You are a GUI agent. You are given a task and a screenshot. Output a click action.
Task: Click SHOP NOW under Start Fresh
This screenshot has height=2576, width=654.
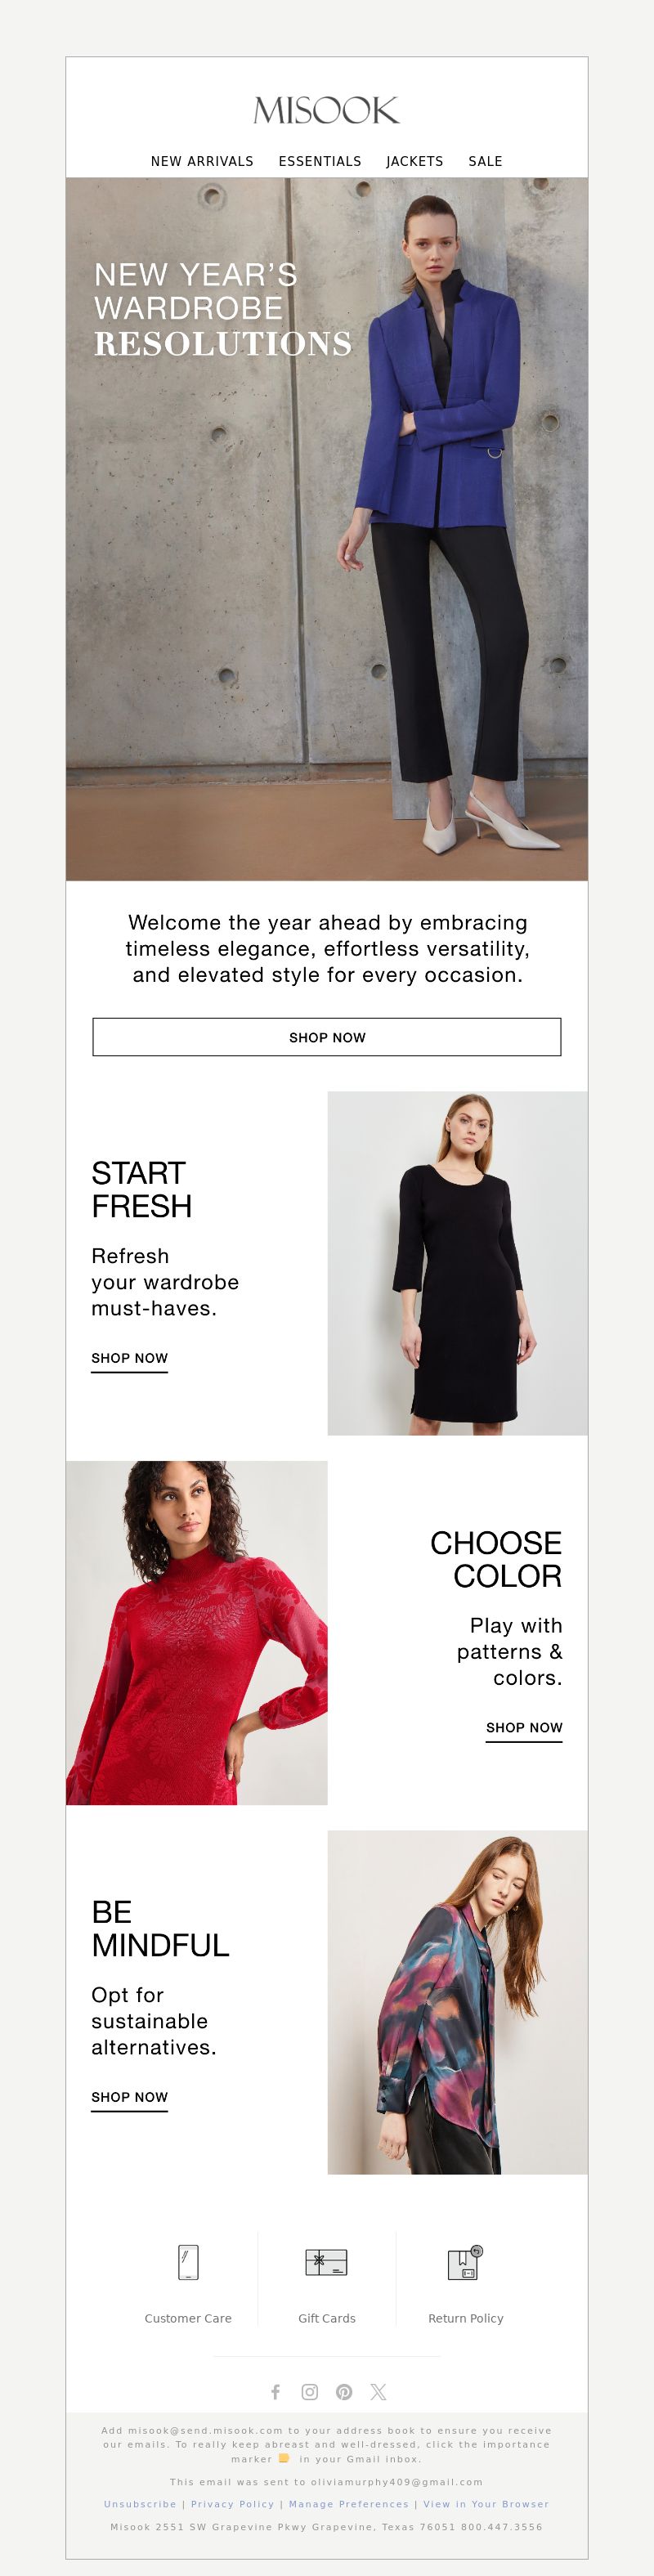point(129,1359)
